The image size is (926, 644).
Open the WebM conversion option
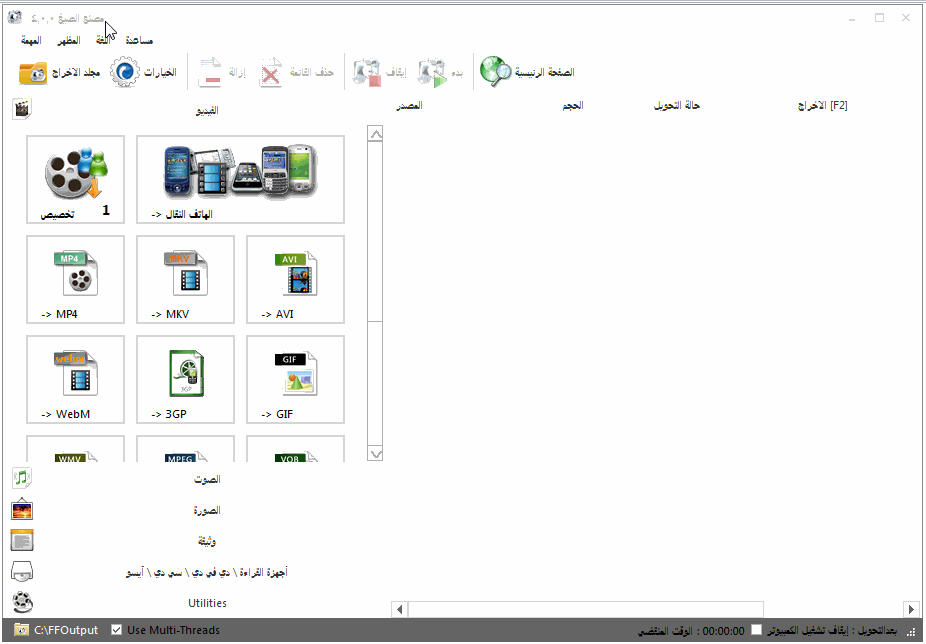[76, 379]
